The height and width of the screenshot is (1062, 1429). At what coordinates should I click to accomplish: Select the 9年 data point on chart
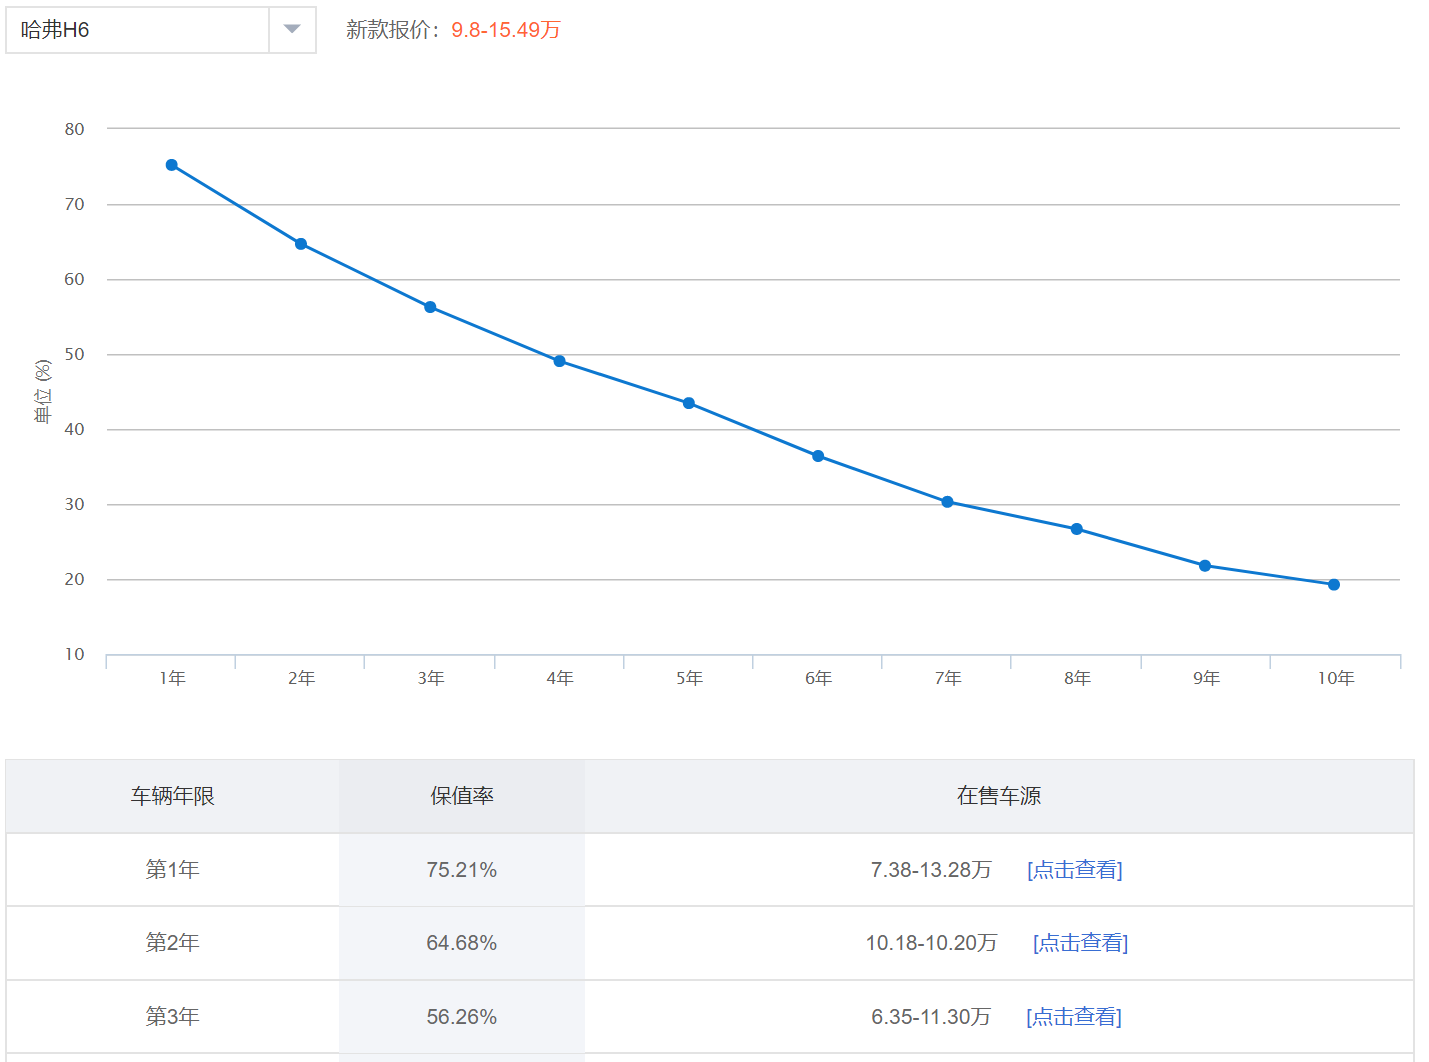[1205, 566]
